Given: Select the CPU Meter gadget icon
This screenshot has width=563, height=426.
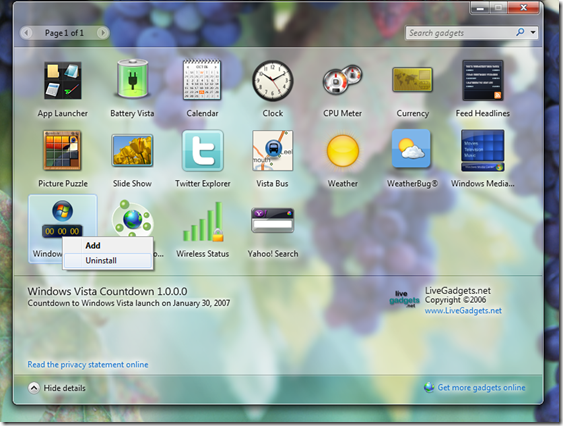Looking at the screenshot, I should tap(342, 79).
